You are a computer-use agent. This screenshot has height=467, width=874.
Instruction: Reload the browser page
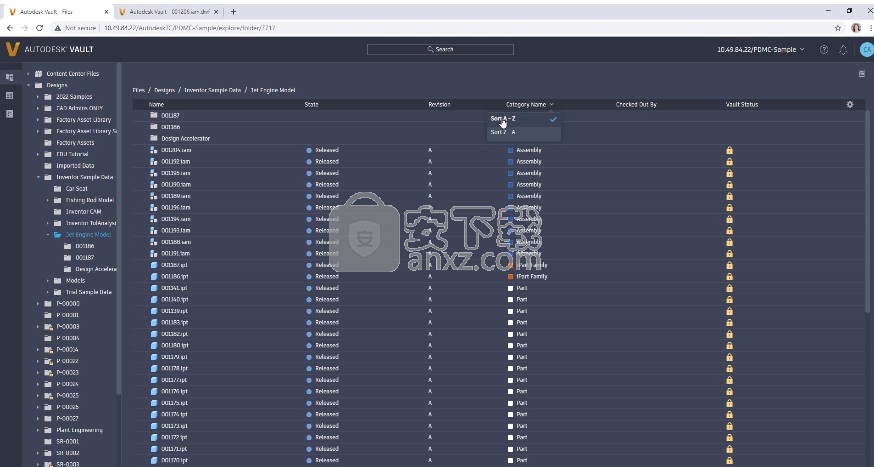[x=39, y=28]
